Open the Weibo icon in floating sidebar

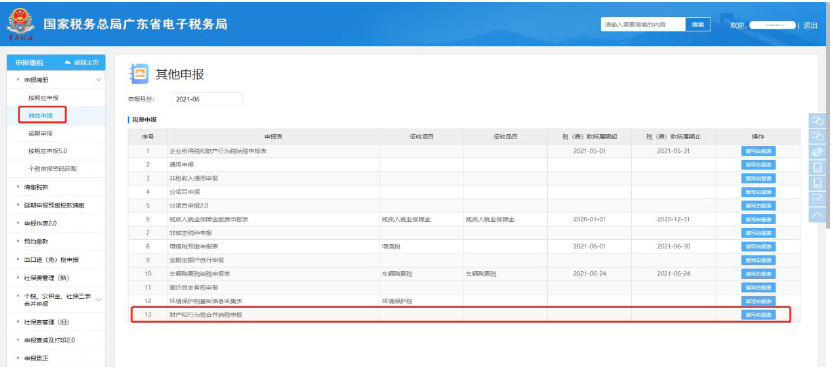(x=818, y=152)
